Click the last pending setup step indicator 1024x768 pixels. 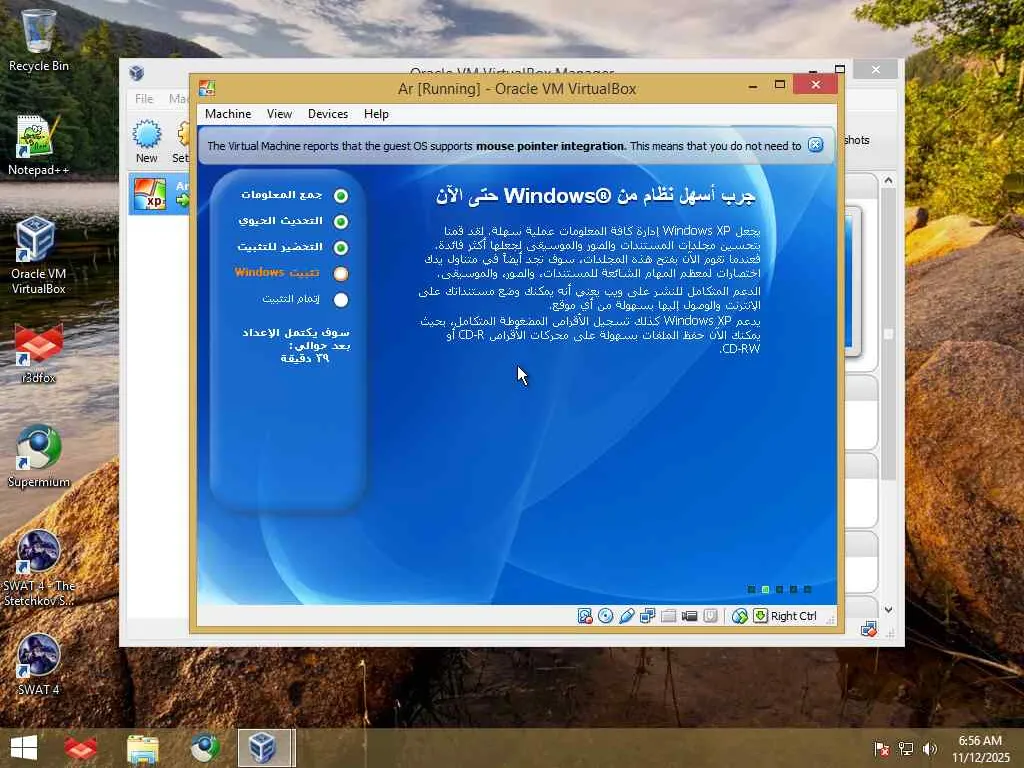341,300
